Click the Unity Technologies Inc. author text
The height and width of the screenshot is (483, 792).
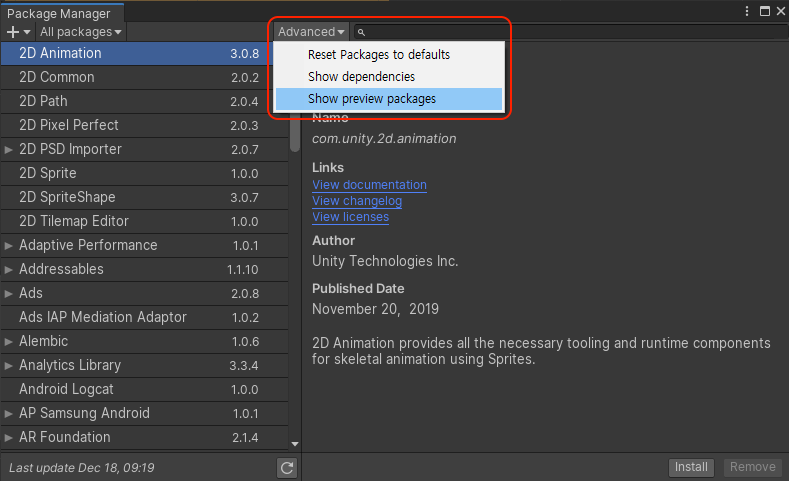(385, 261)
